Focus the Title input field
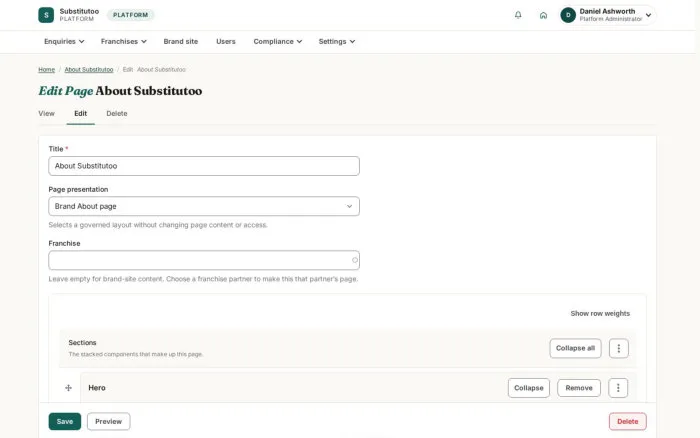Screen dimensions: 700x438 (x=204, y=166)
